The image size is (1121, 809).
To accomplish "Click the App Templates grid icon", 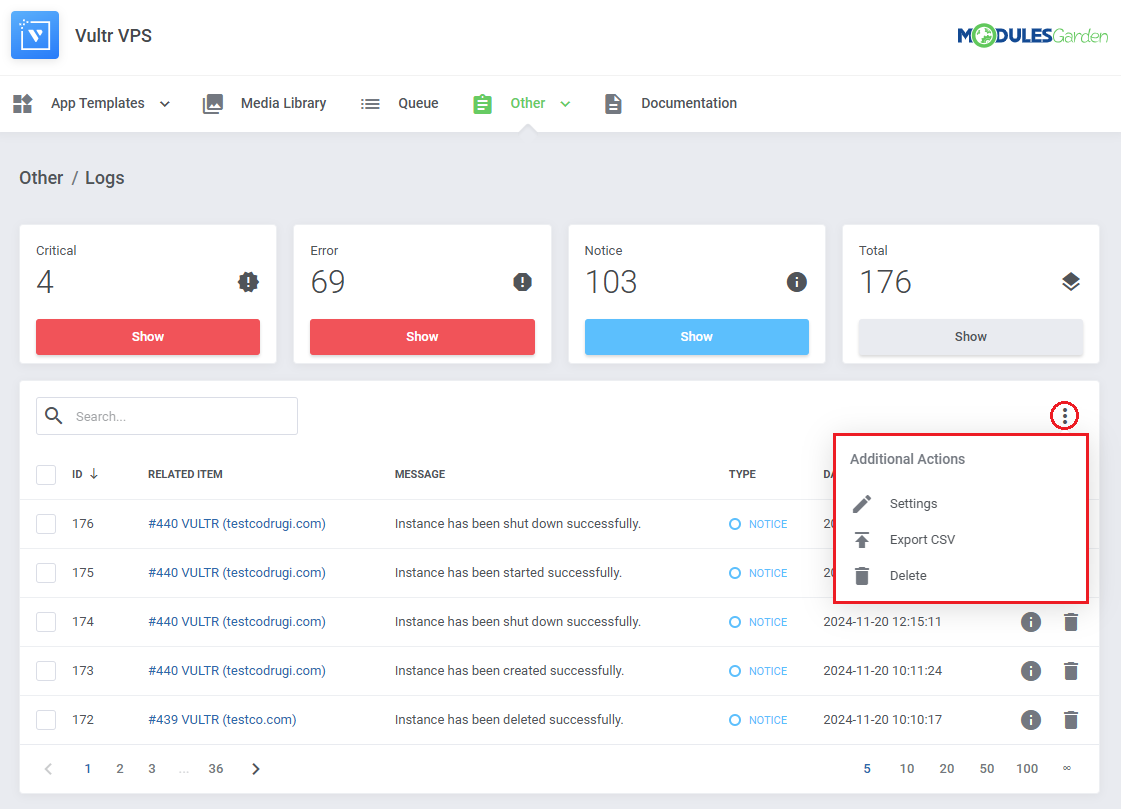I will 23,104.
